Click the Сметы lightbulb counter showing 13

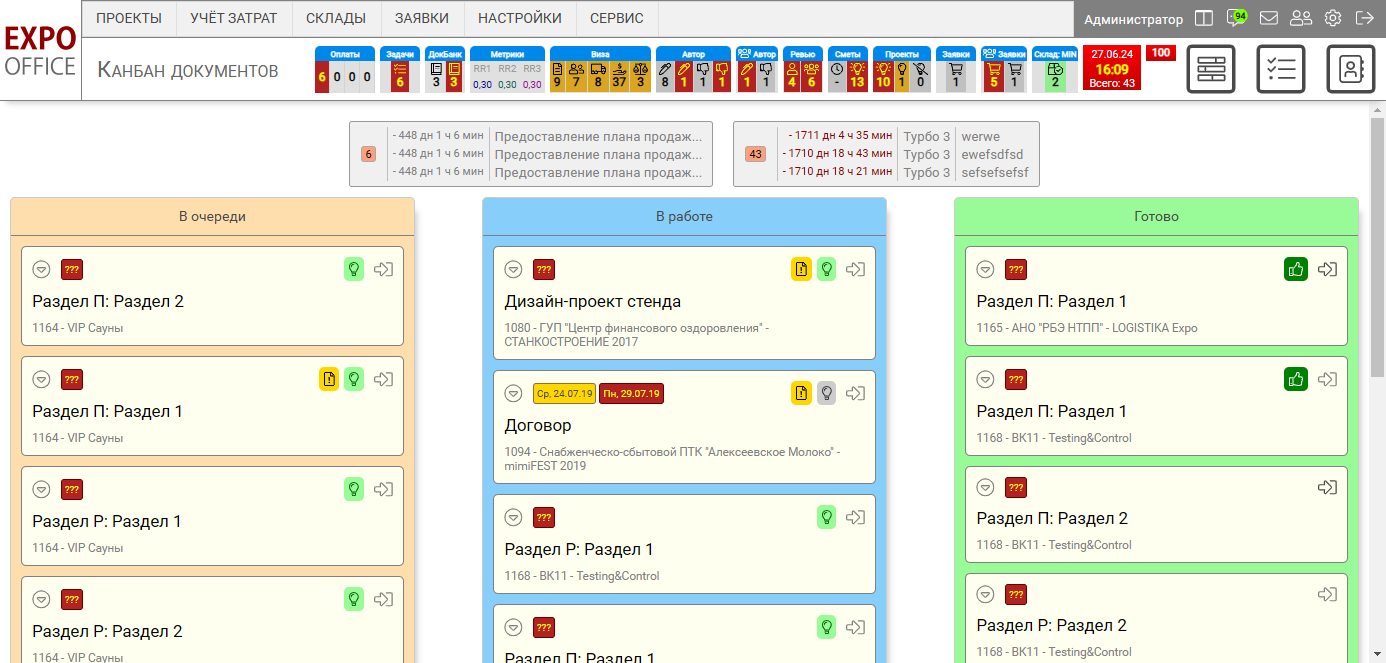(x=857, y=76)
